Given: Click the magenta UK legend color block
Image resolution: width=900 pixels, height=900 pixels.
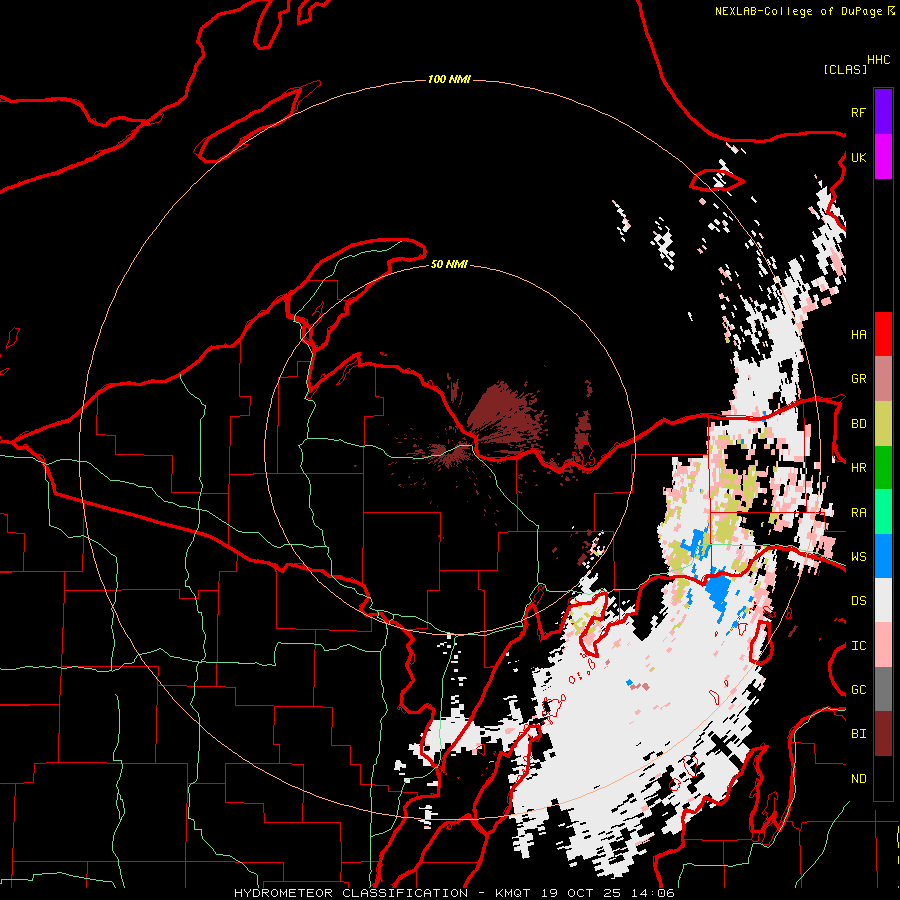Looking at the screenshot, I should [x=883, y=157].
